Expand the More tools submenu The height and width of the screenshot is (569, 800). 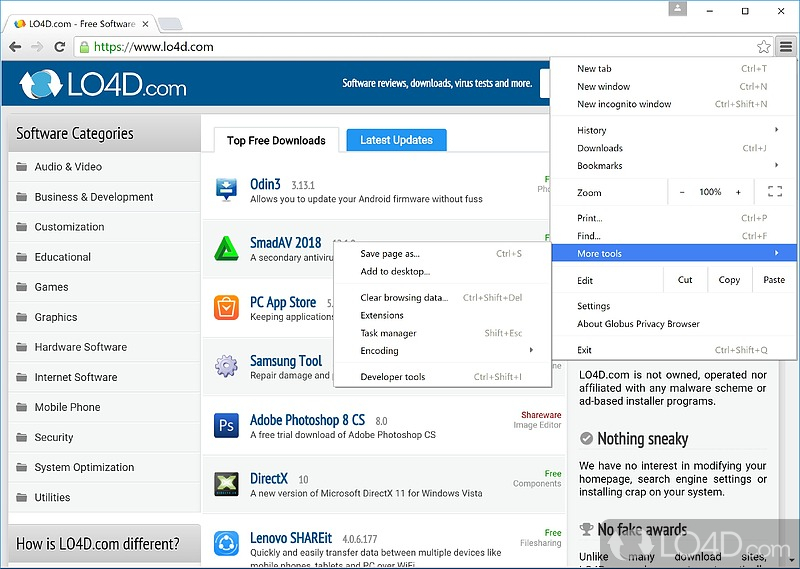674,253
